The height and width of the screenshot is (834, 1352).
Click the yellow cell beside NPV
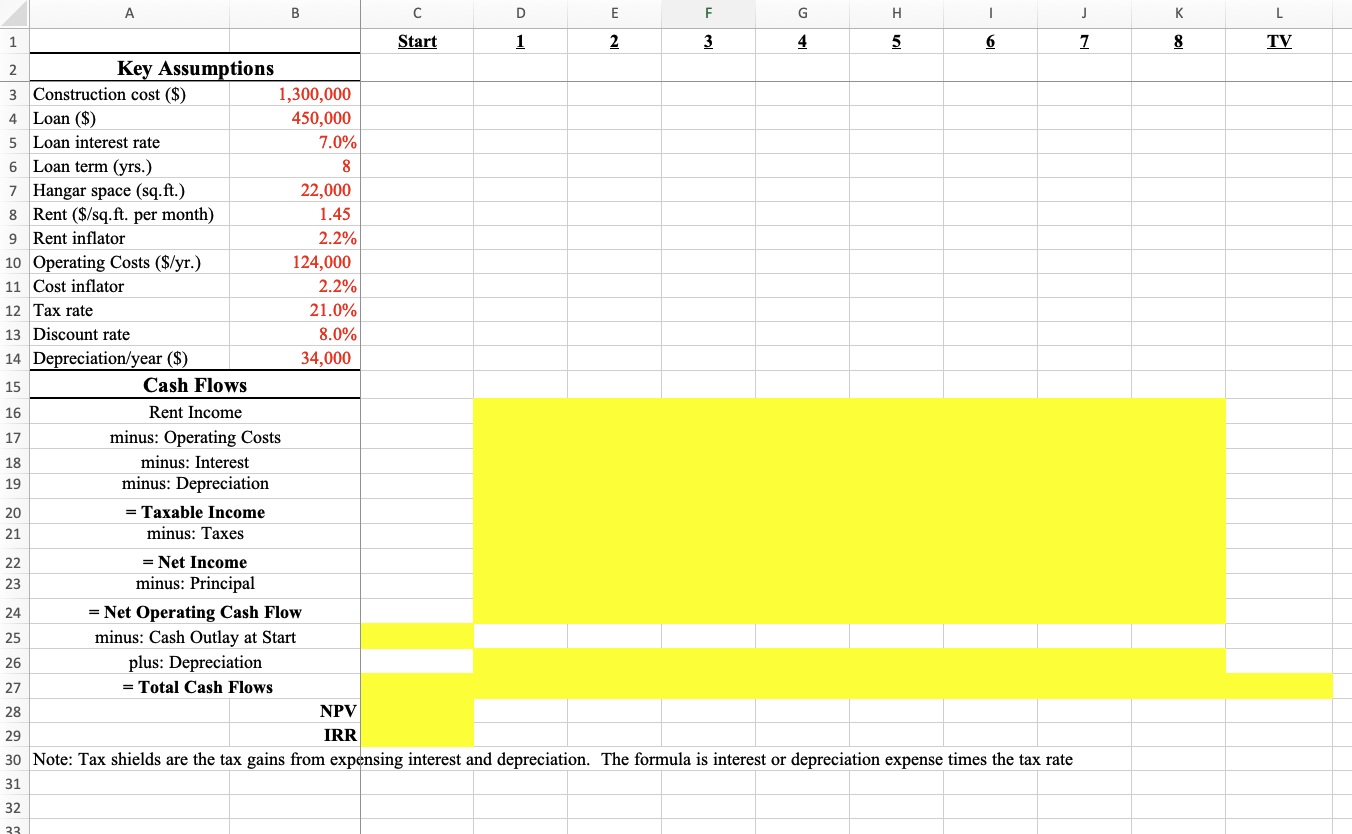[x=417, y=711]
